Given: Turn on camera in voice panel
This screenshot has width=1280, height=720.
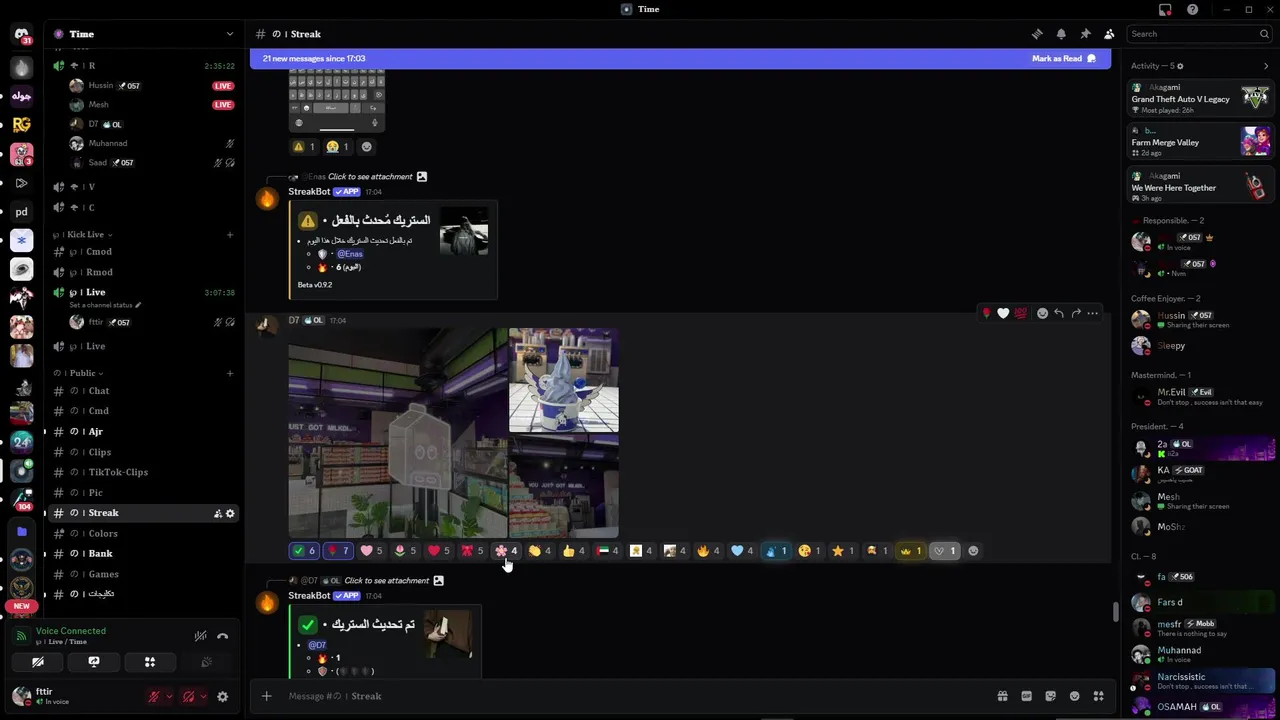Looking at the screenshot, I should [38, 662].
